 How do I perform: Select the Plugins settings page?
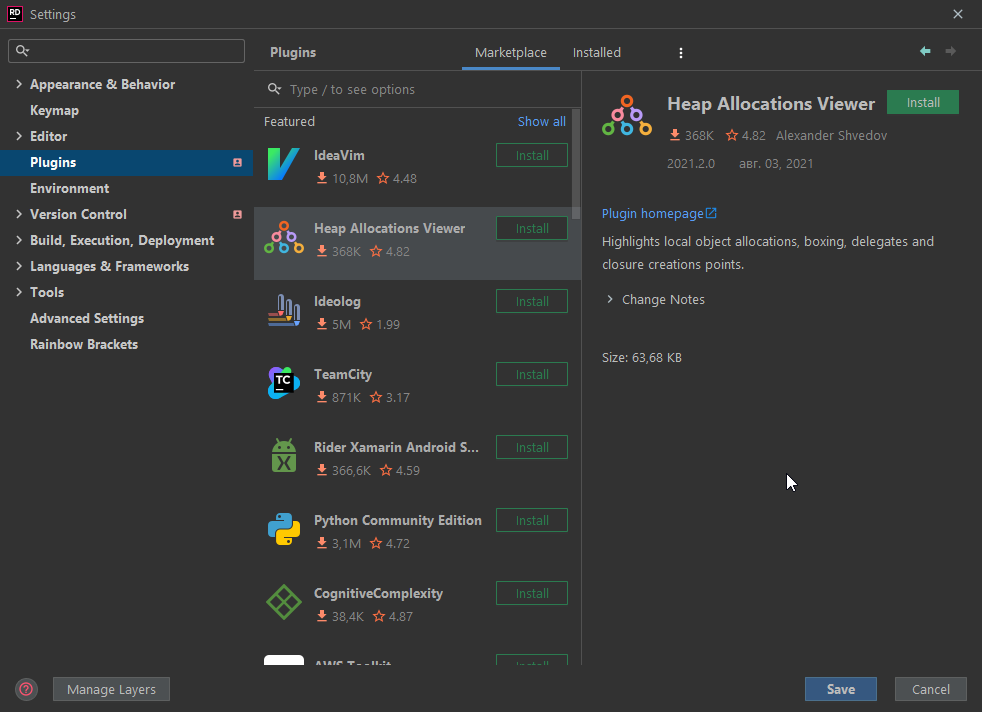[127, 162]
